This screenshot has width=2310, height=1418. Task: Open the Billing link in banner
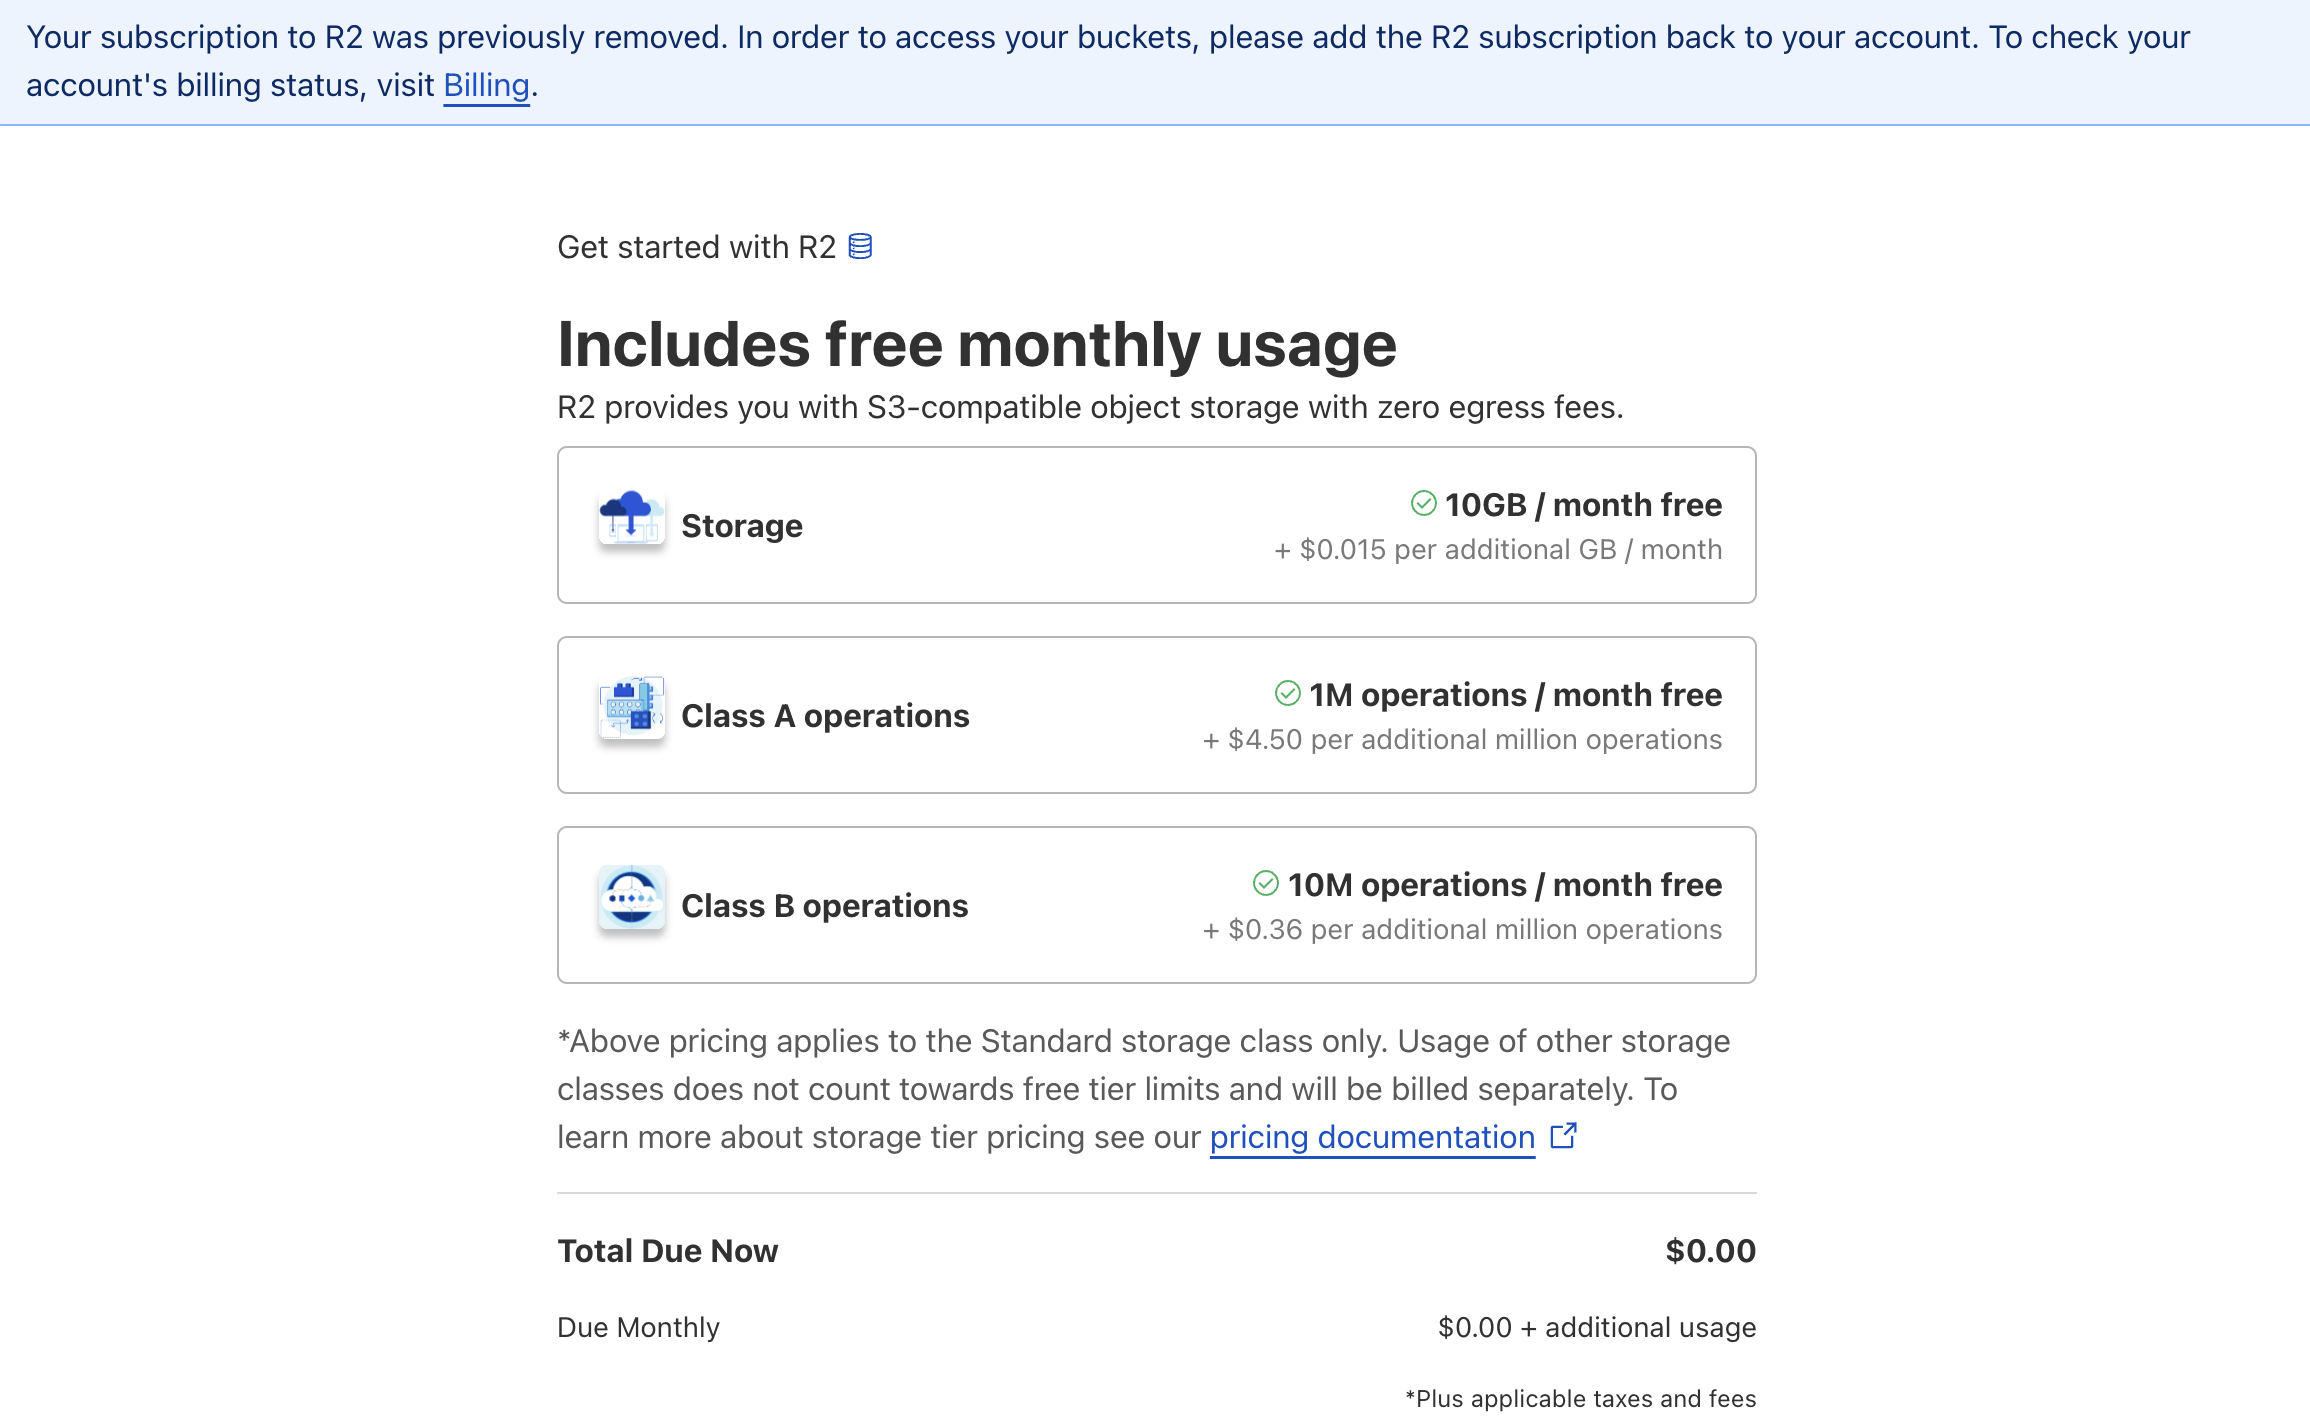click(x=486, y=86)
